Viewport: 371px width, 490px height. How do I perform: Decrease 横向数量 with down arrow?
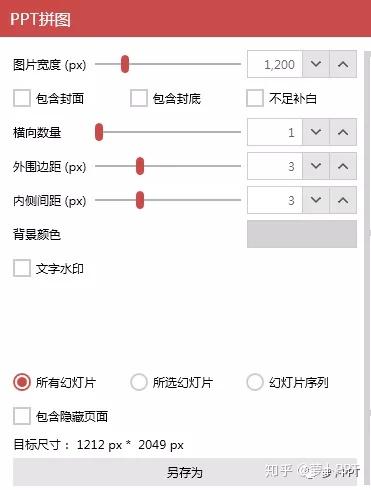tap(316, 132)
